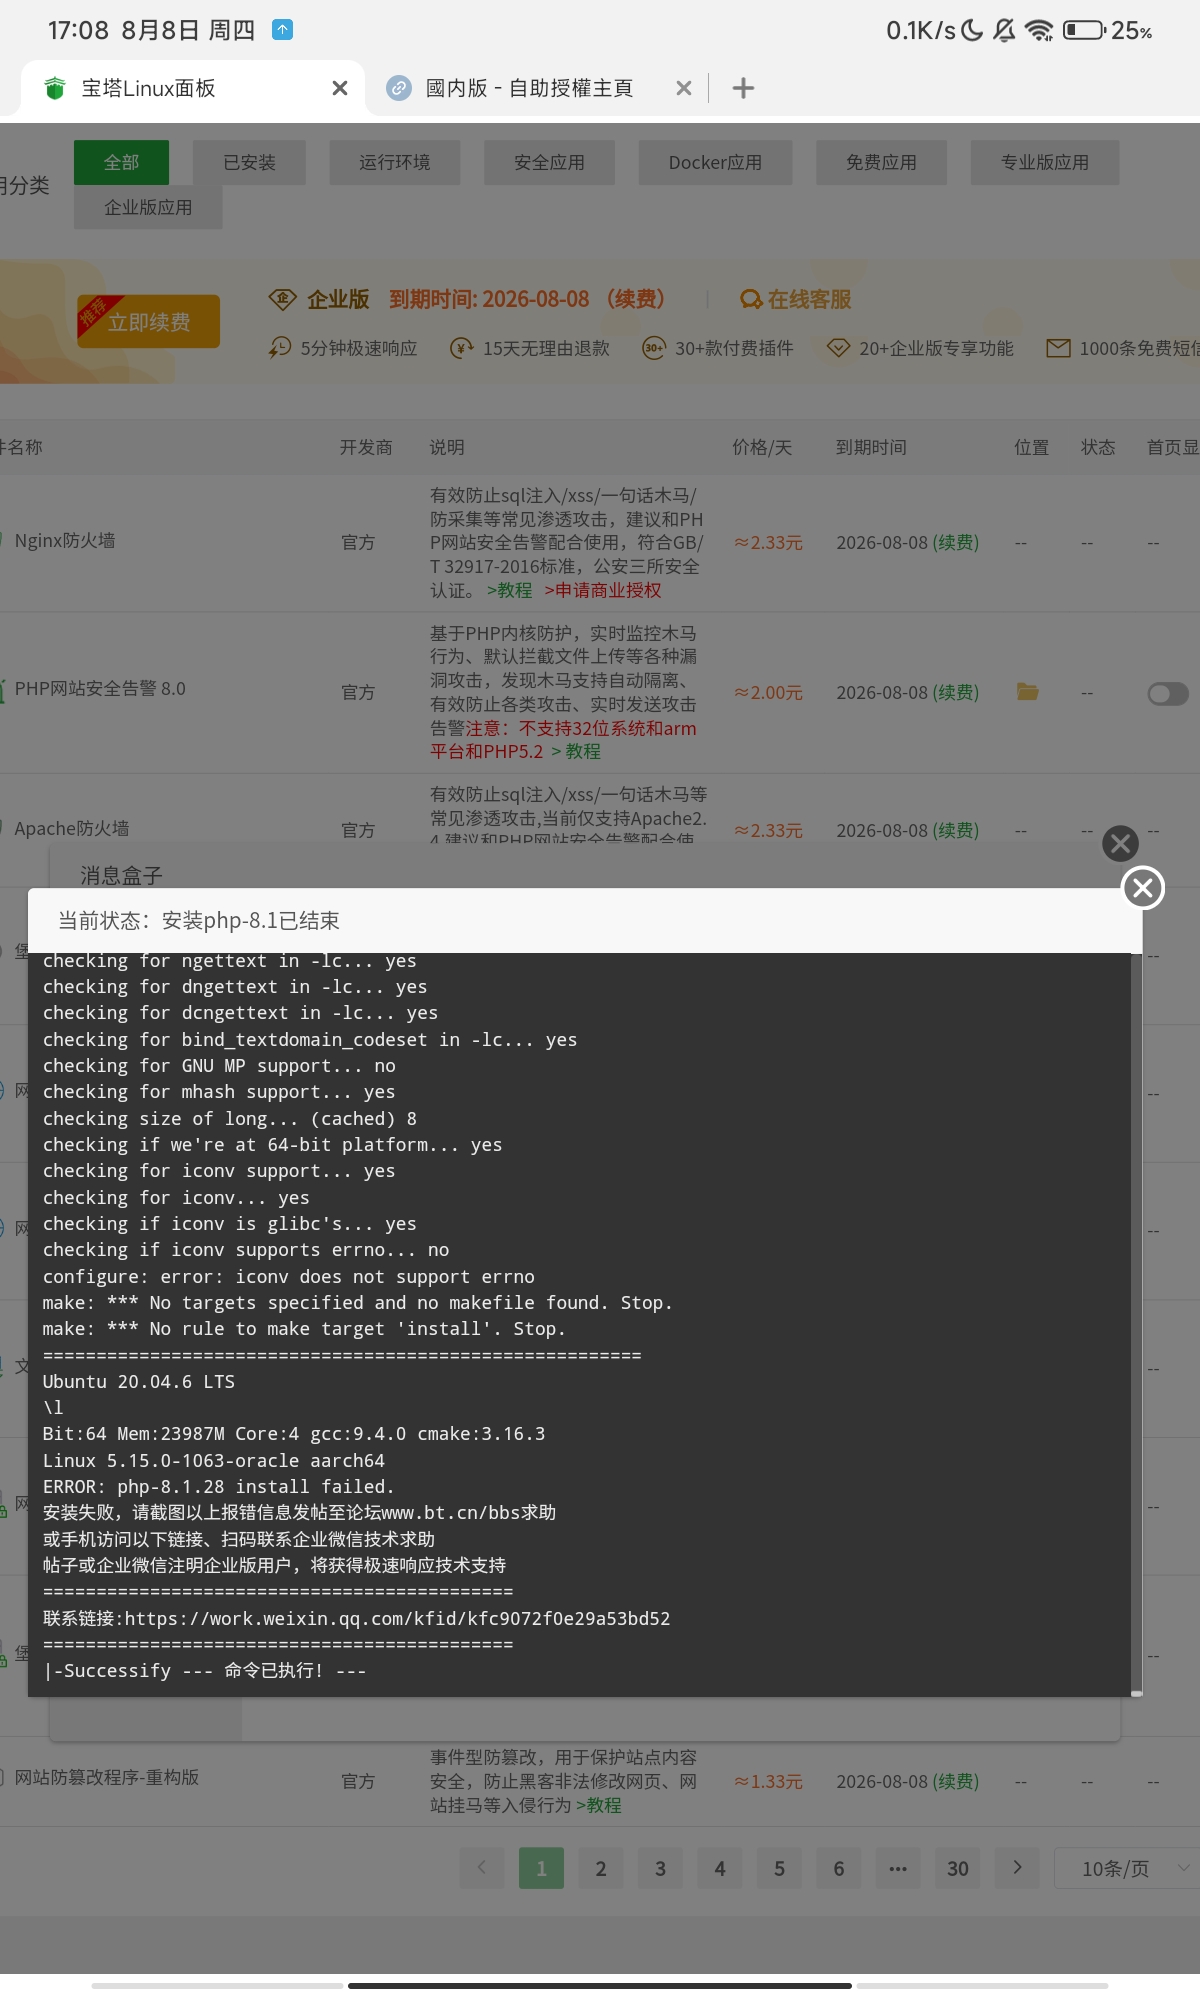Go to page 2
The width and height of the screenshot is (1200, 2000).
pyautogui.click(x=601, y=1868)
